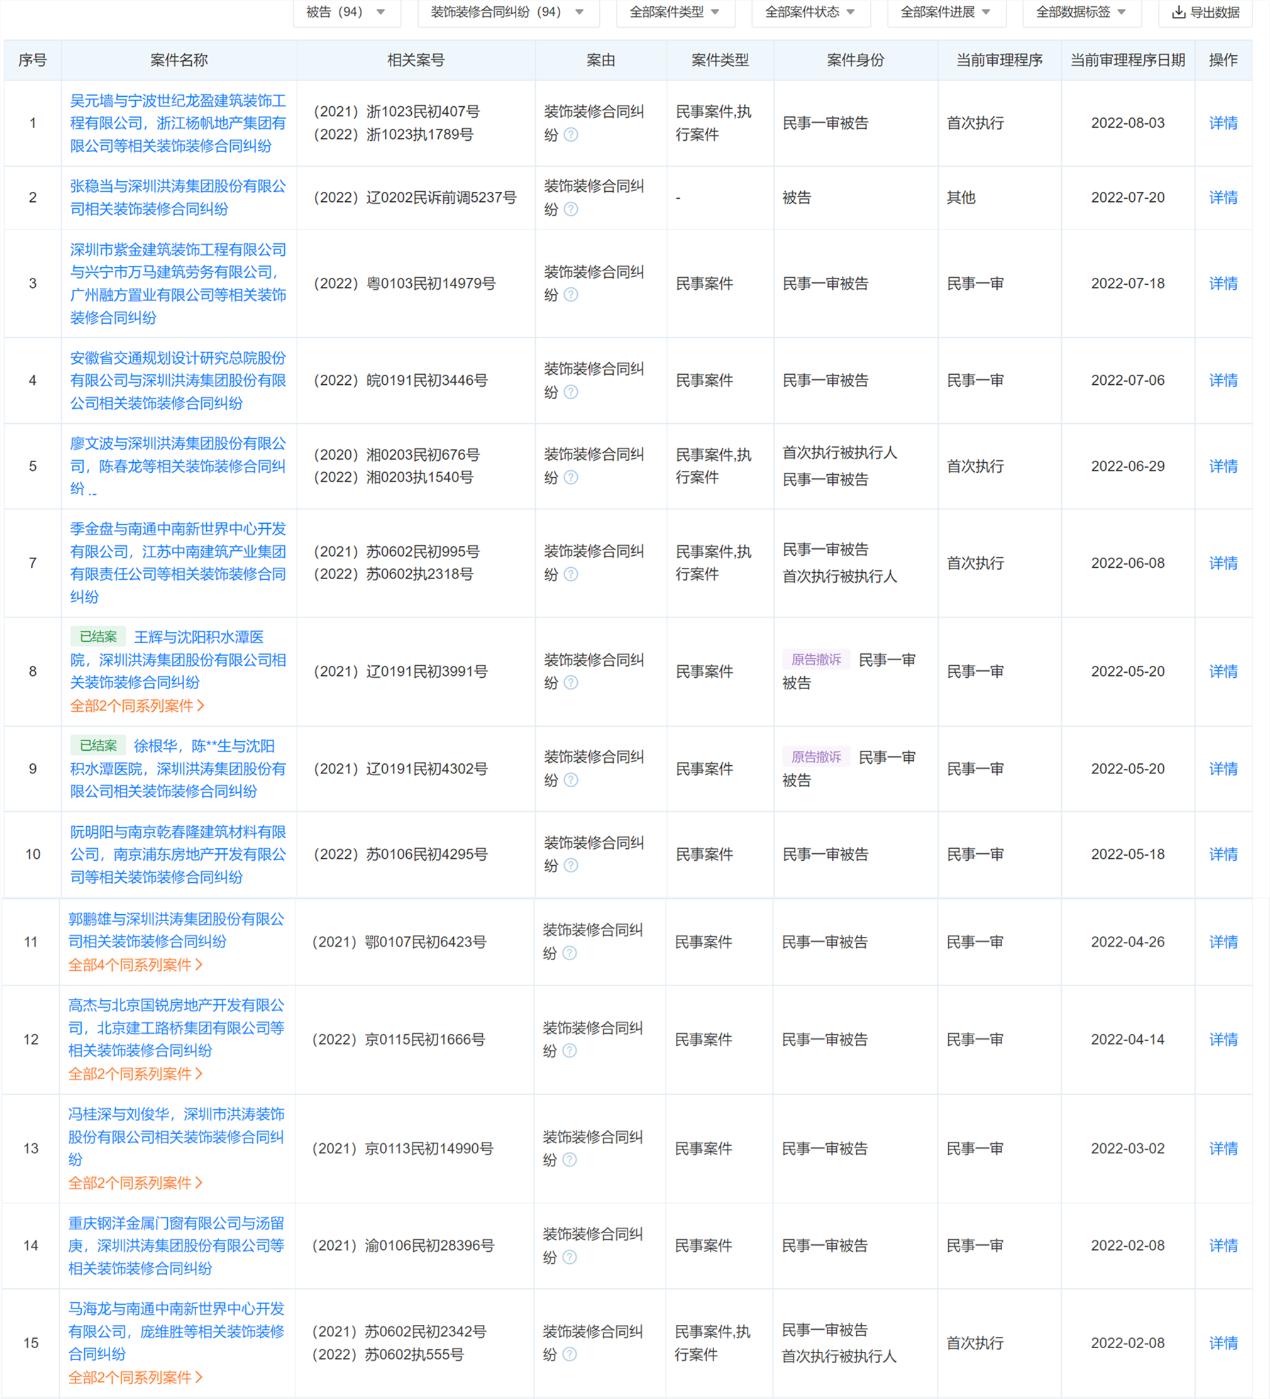Open the 全部案件状态 filter

pyautogui.click(x=810, y=12)
